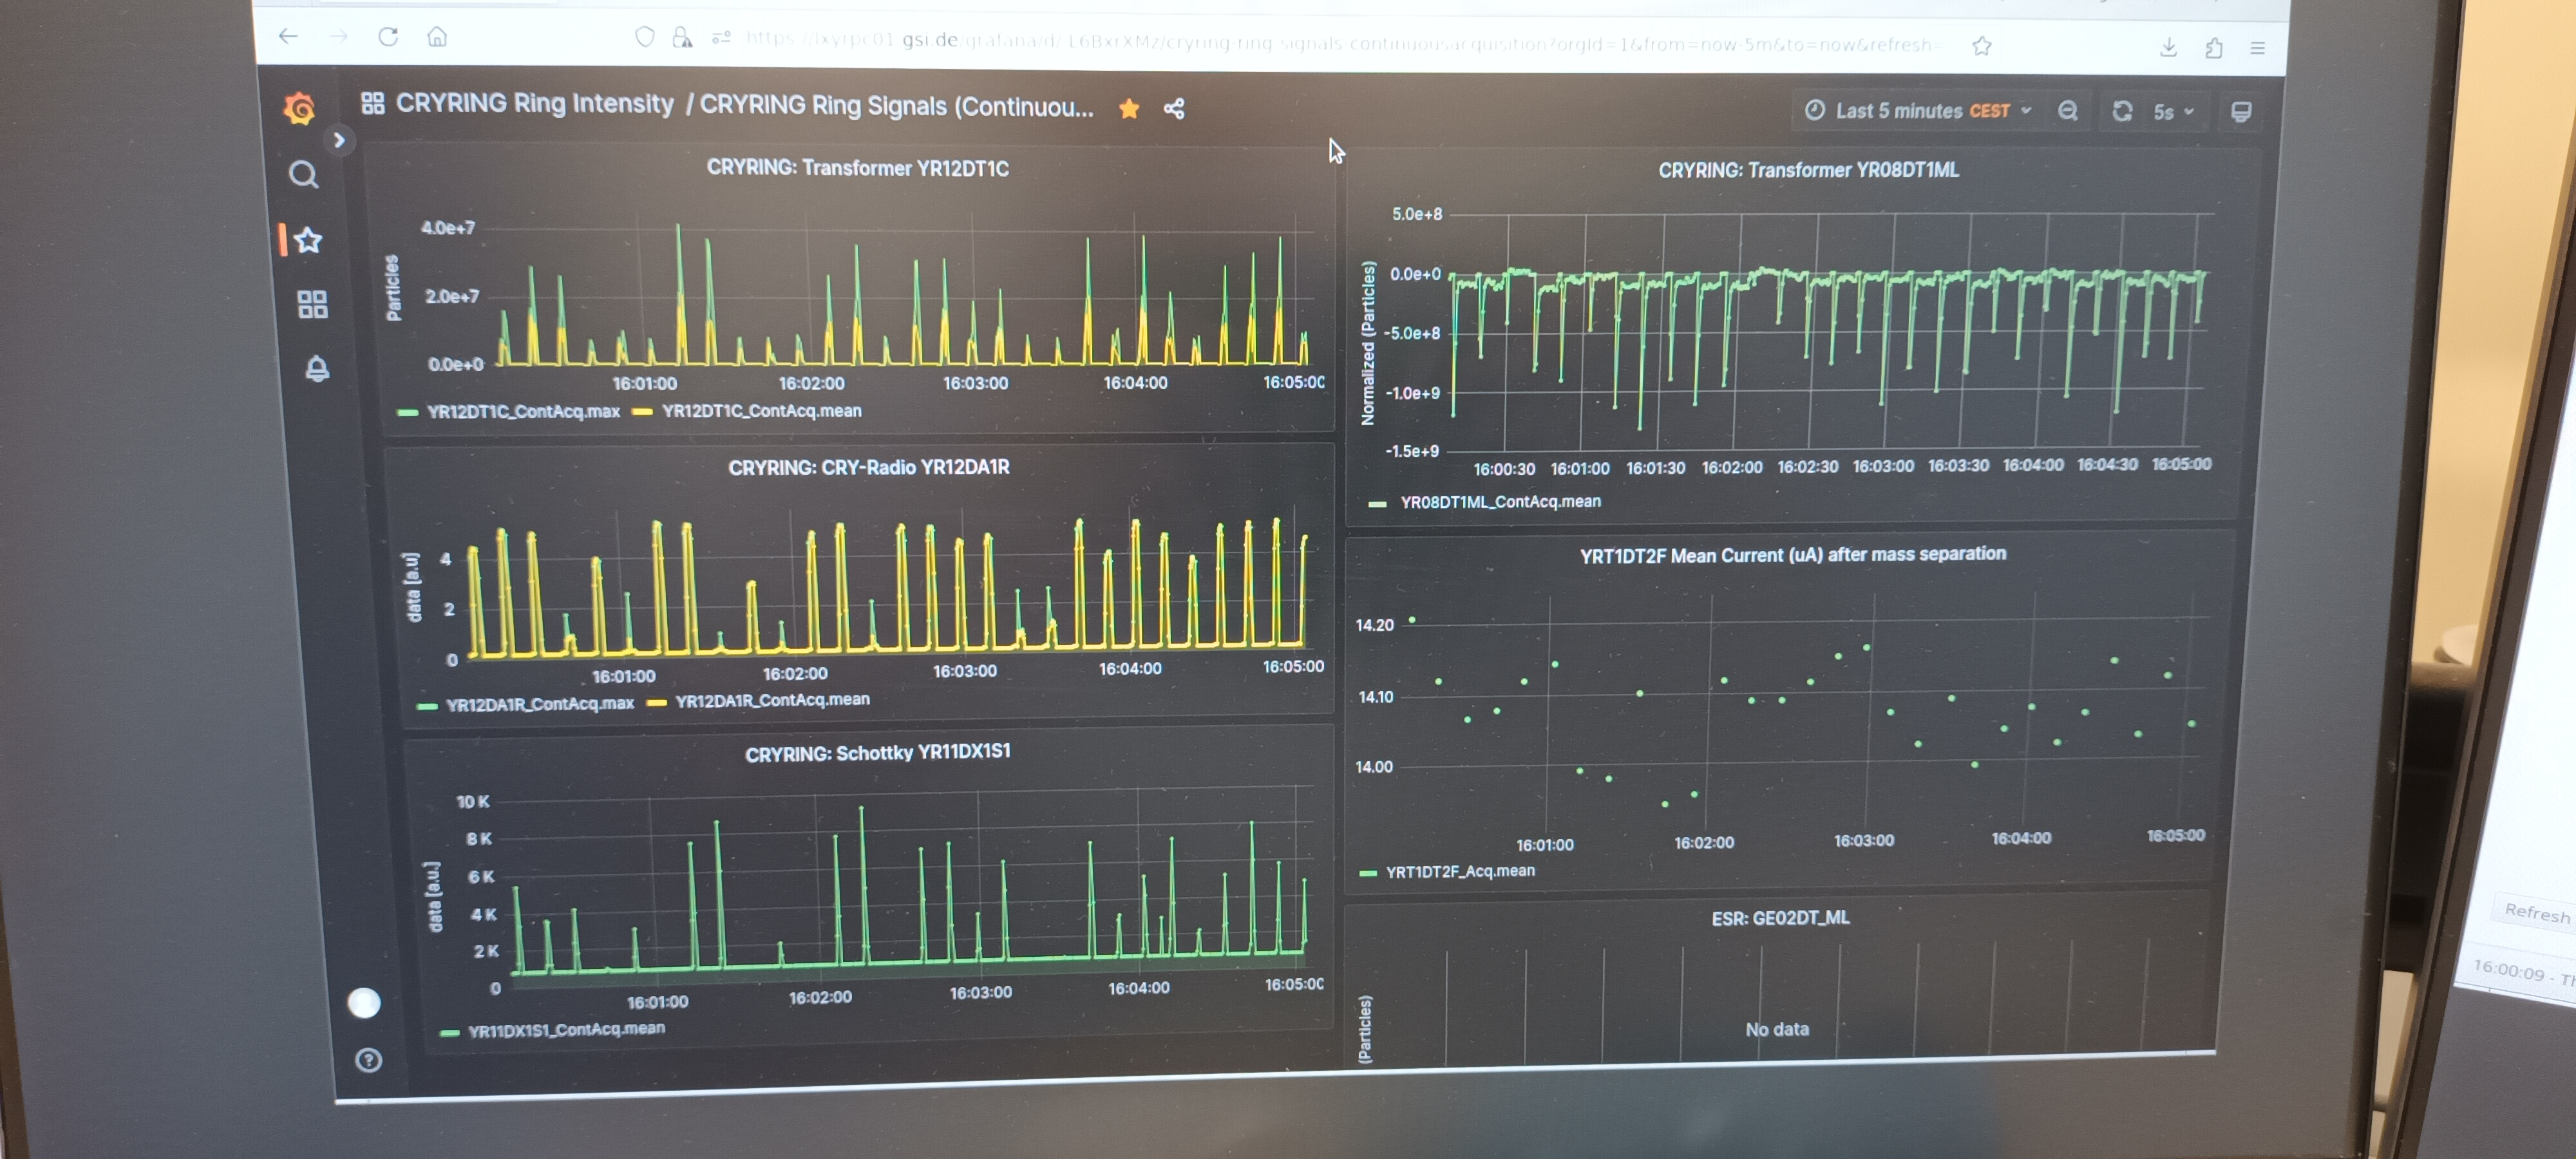2576x1159 pixels.
Task: Open the alerting bell icon
Action: [317, 368]
